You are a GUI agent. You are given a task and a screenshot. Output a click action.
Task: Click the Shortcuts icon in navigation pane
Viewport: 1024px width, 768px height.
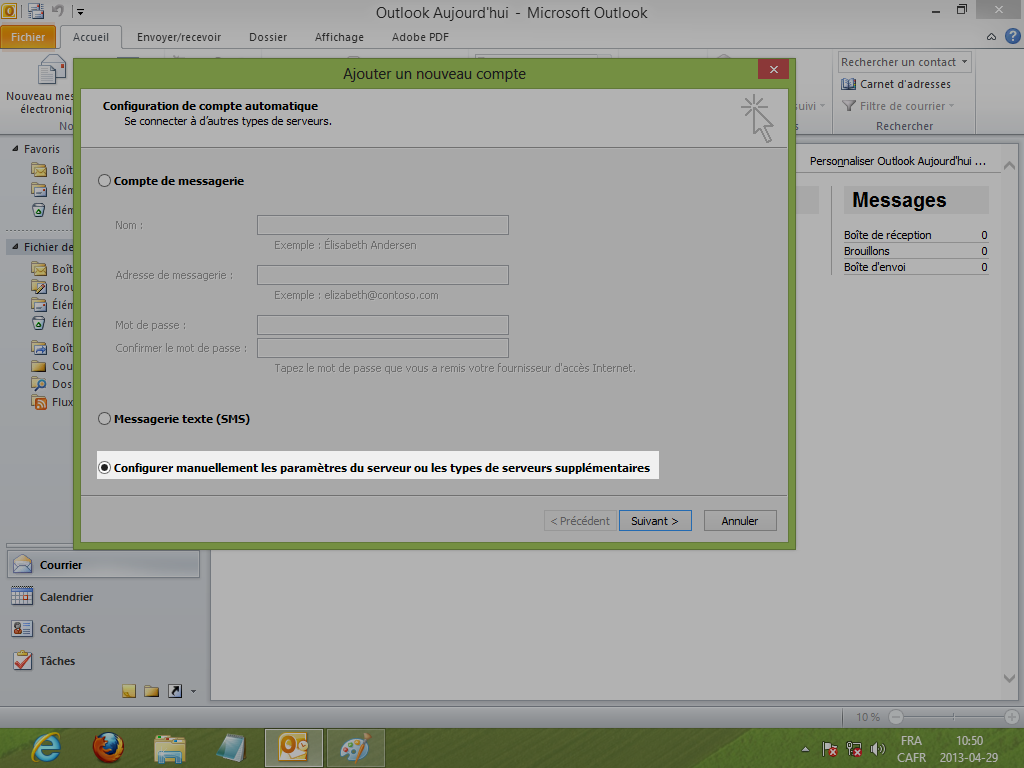[x=175, y=691]
